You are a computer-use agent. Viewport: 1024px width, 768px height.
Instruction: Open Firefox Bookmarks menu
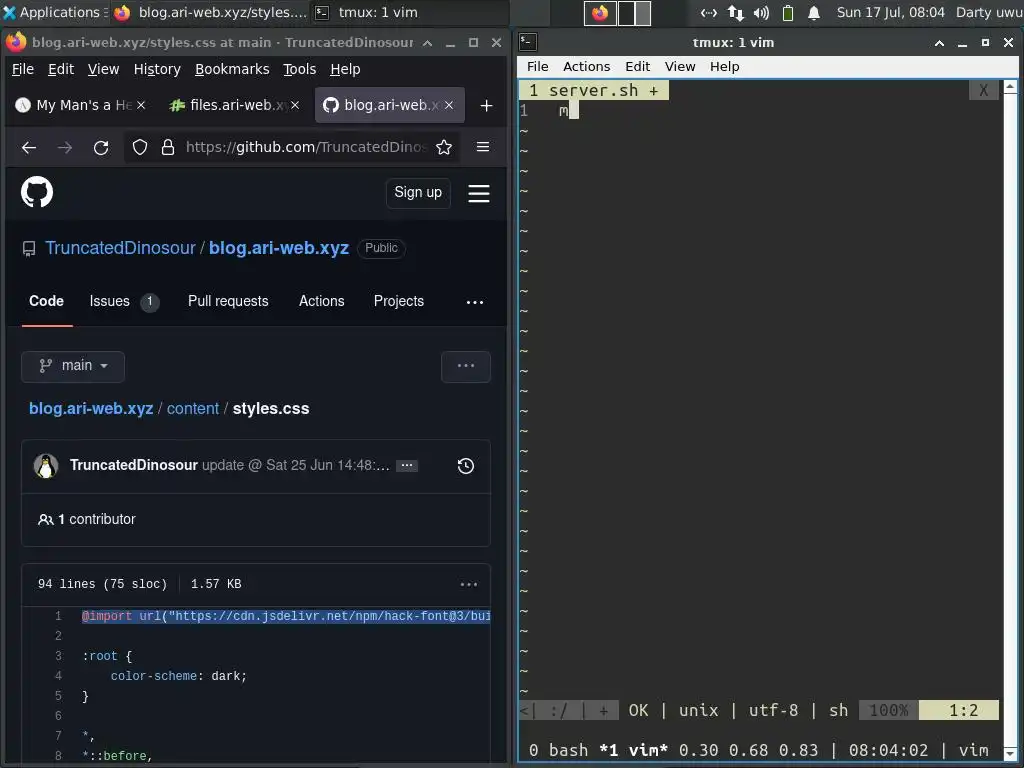pos(232,69)
